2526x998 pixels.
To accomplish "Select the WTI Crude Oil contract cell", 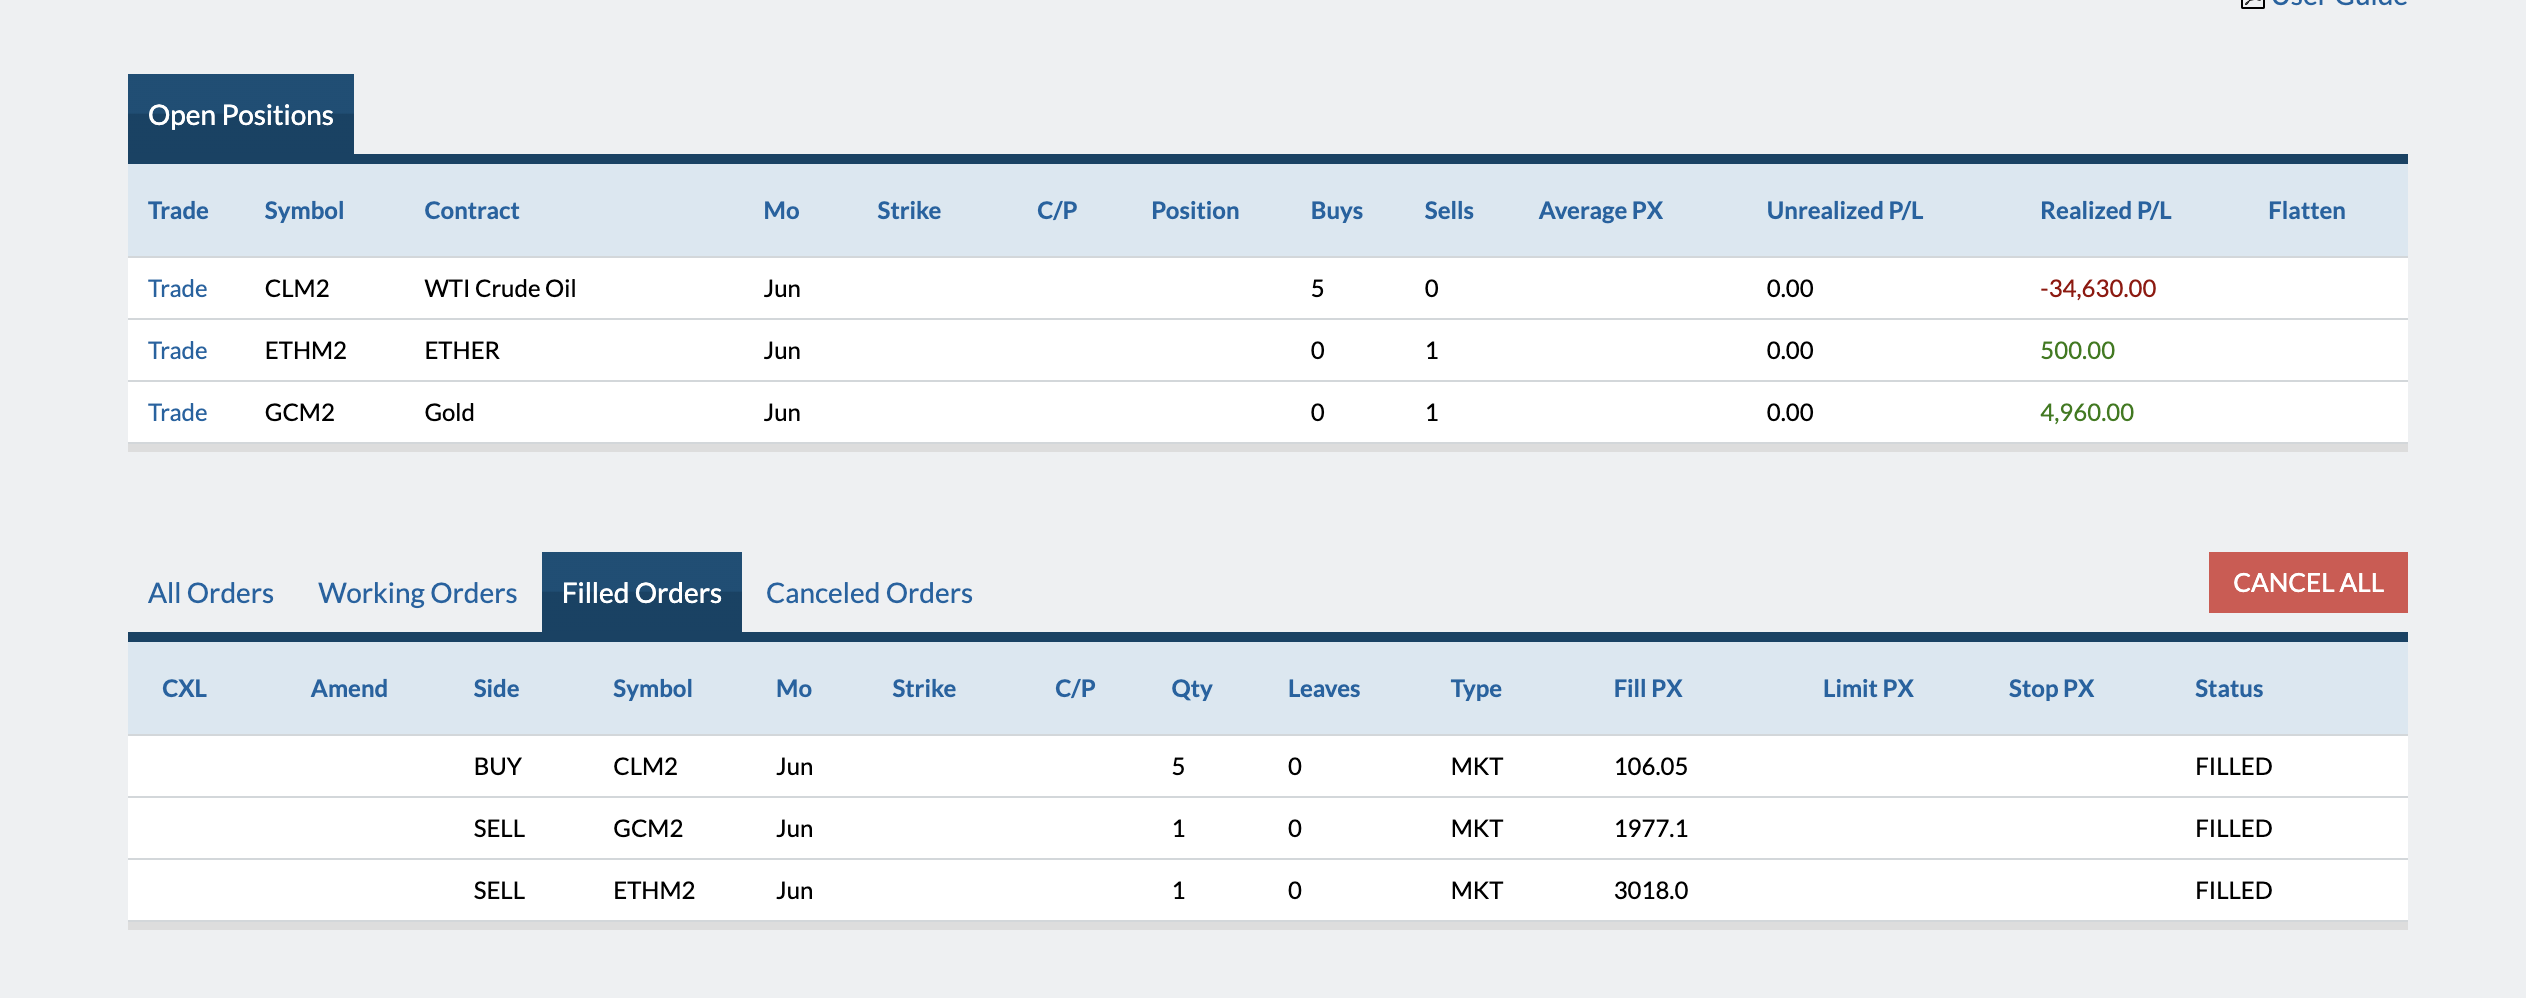I will (500, 288).
